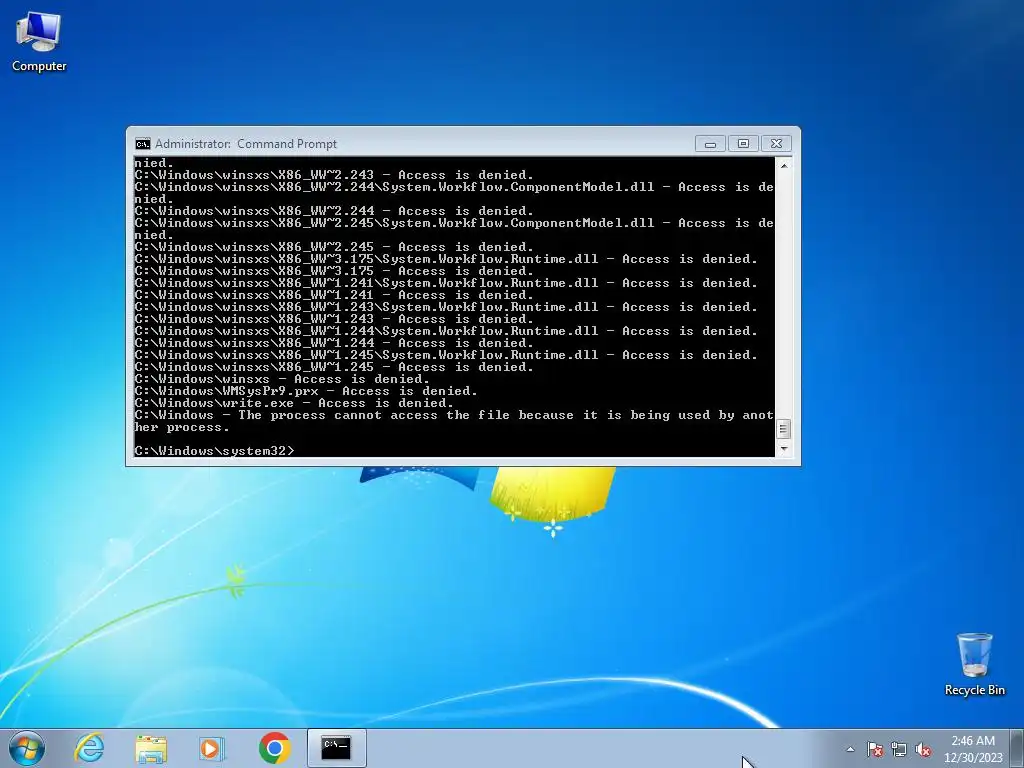
Task: Open muted volume speaker tray icon
Action: (x=923, y=749)
